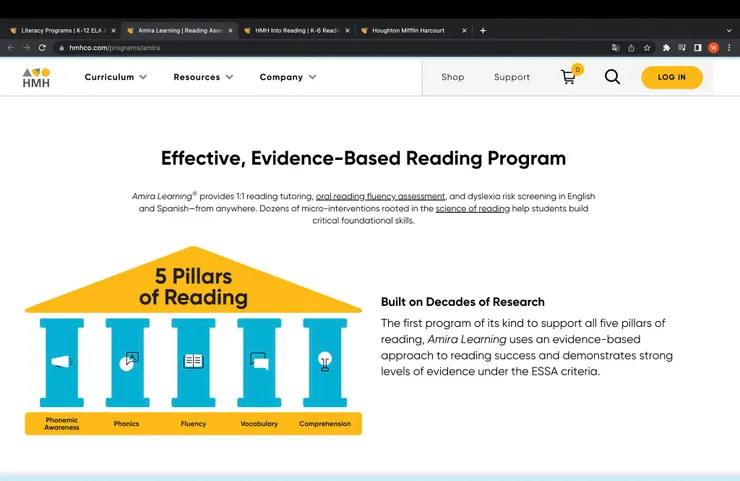Image resolution: width=740 pixels, height=481 pixels.
Task: Expand the Company dropdown menu
Action: [x=288, y=77]
